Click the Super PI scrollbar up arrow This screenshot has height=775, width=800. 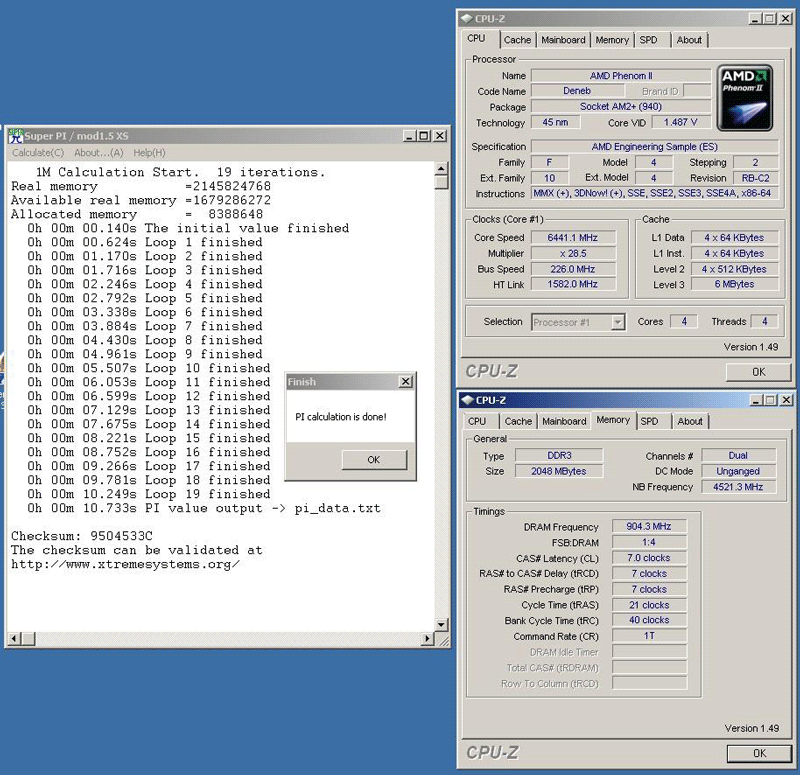(x=442, y=167)
